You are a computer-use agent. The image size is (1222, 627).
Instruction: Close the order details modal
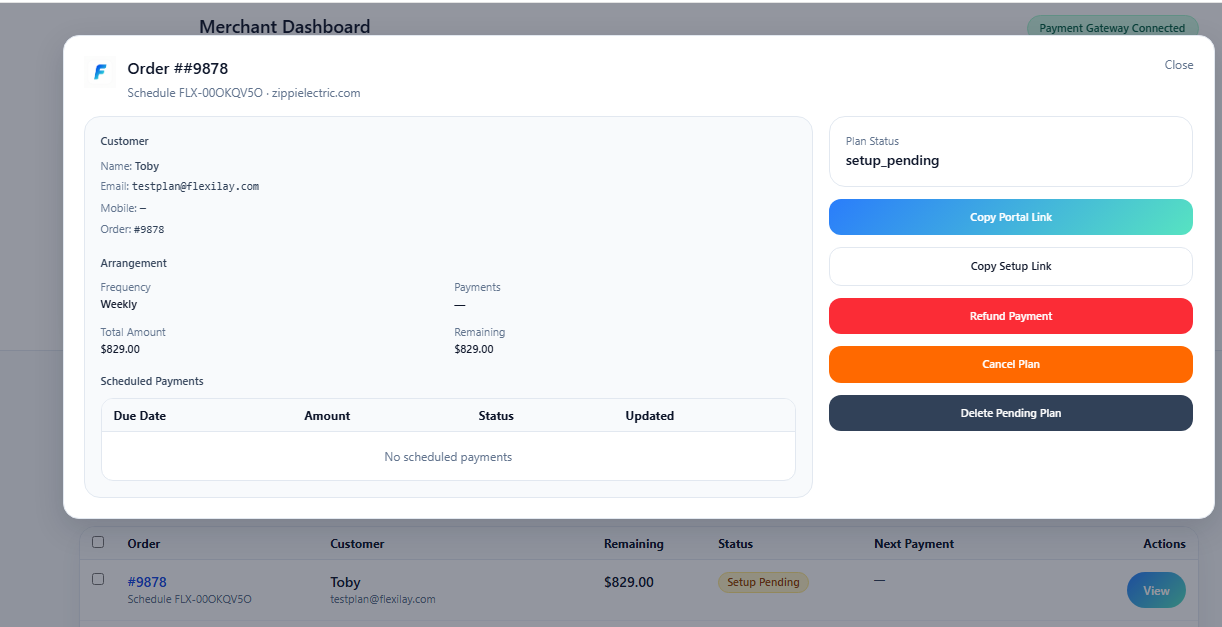click(1179, 65)
